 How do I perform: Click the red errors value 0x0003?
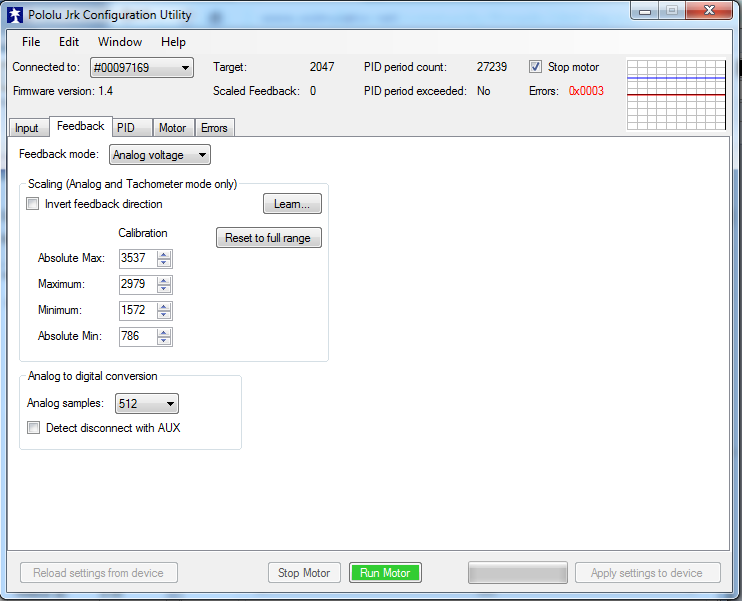[586, 91]
